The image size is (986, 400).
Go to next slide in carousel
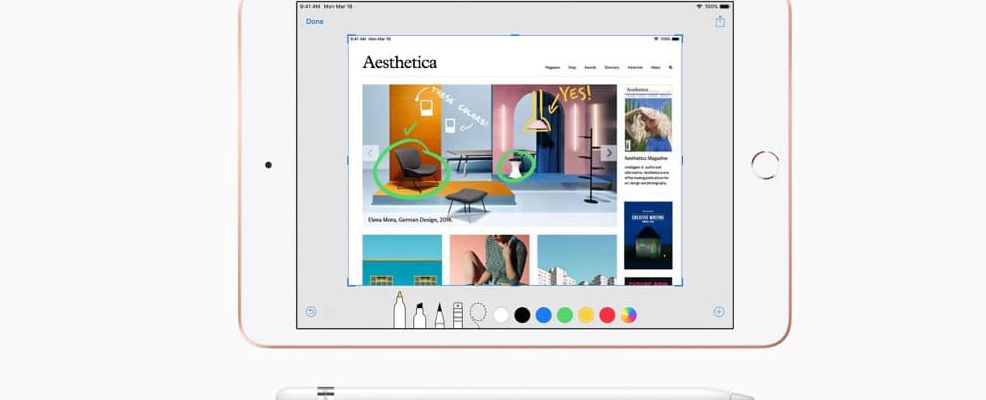click(x=609, y=153)
